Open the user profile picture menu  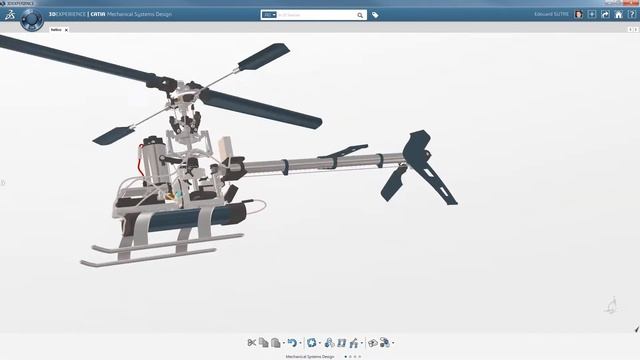point(578,14)
